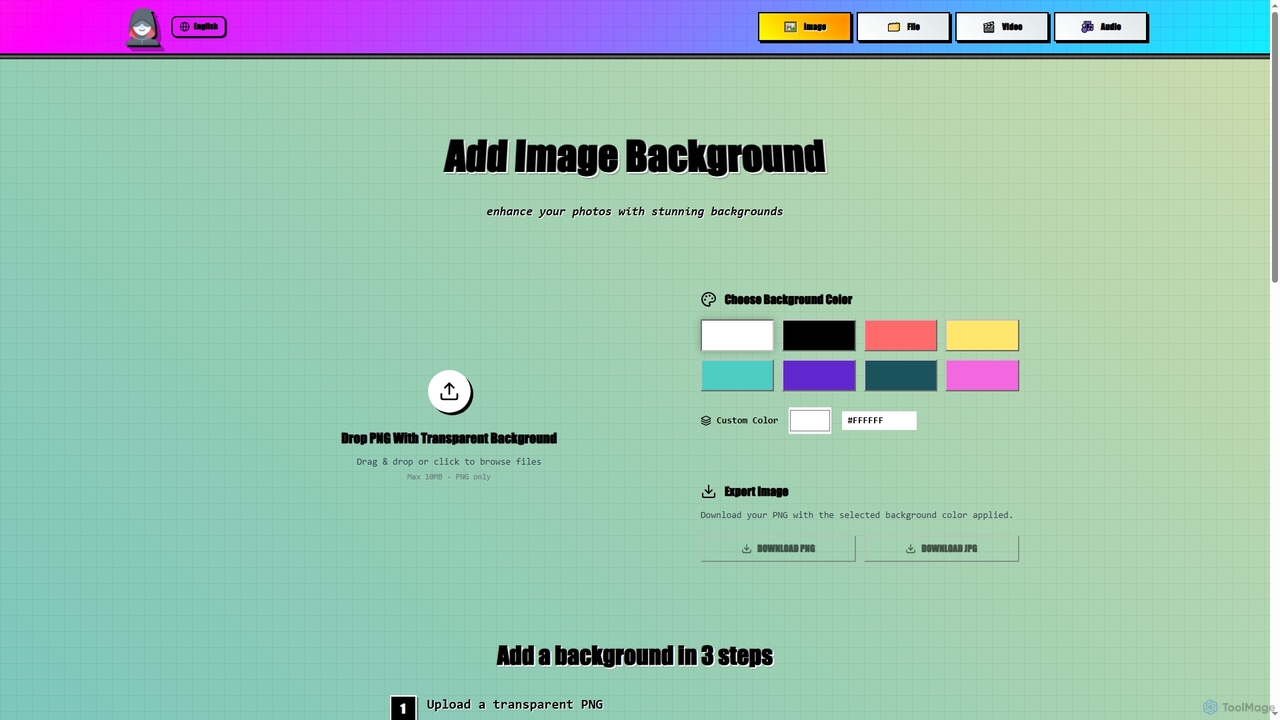Select the pink background swatch
The width and height of the screenshot is (1280, 720).
click(x=982, y=376)
